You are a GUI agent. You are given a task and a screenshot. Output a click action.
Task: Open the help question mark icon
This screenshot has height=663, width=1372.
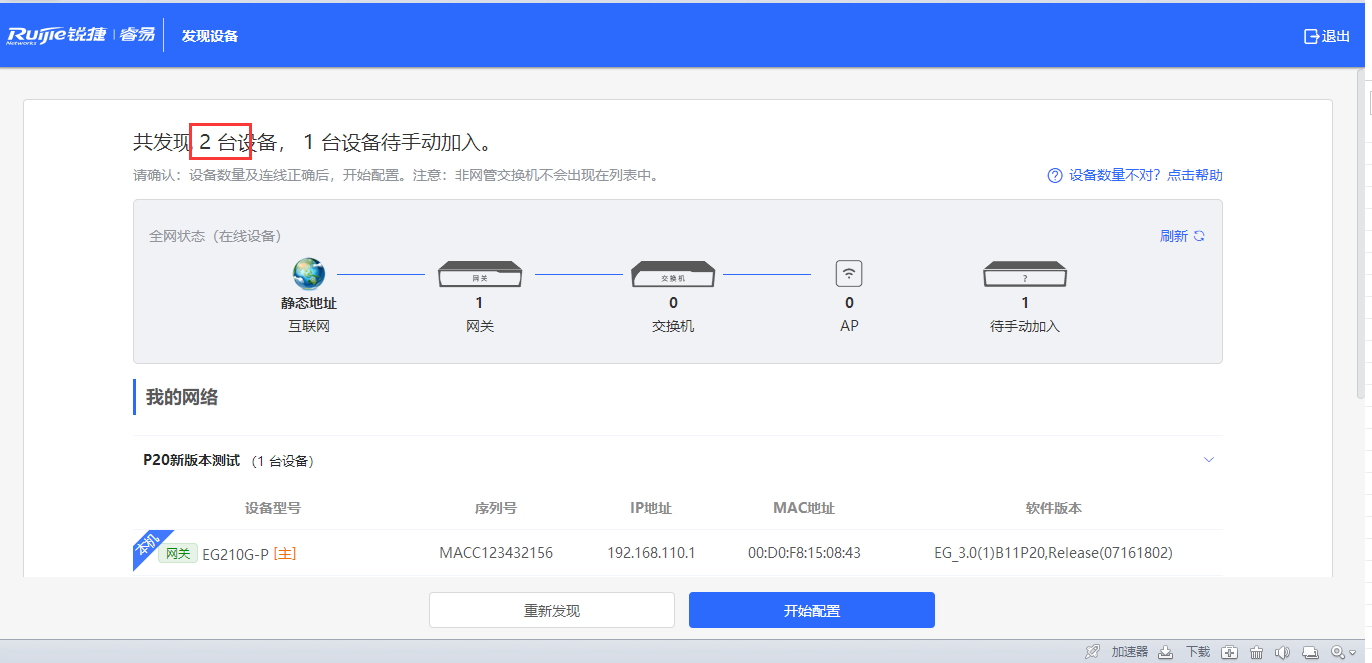tap(1054, 175)
